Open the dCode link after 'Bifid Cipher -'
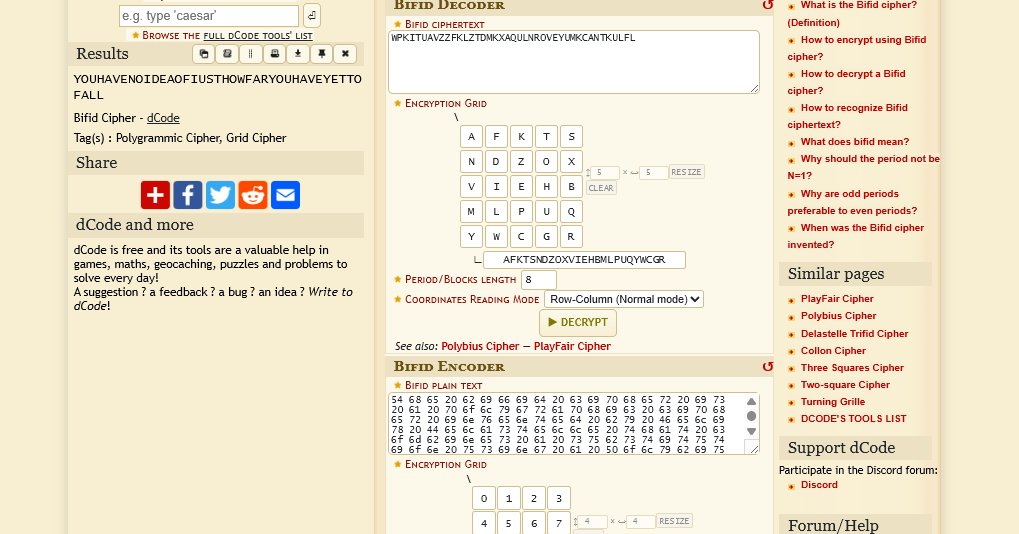1019x534 pixels. pos(163,118)
